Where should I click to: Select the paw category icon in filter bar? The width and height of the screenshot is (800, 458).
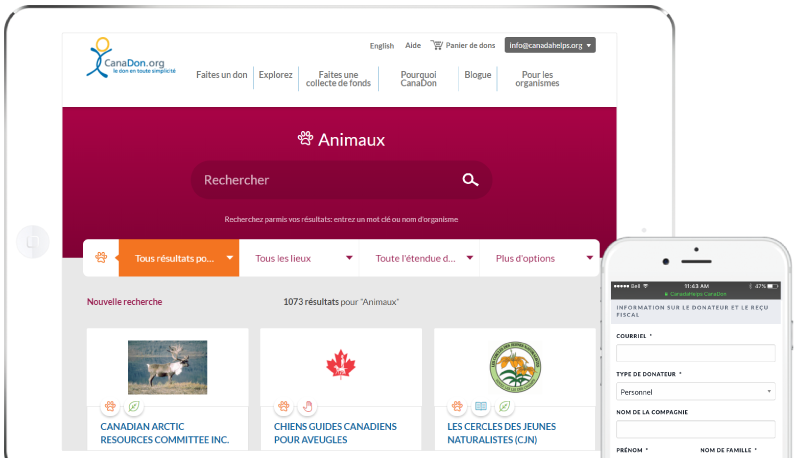(x=101, y=258)
